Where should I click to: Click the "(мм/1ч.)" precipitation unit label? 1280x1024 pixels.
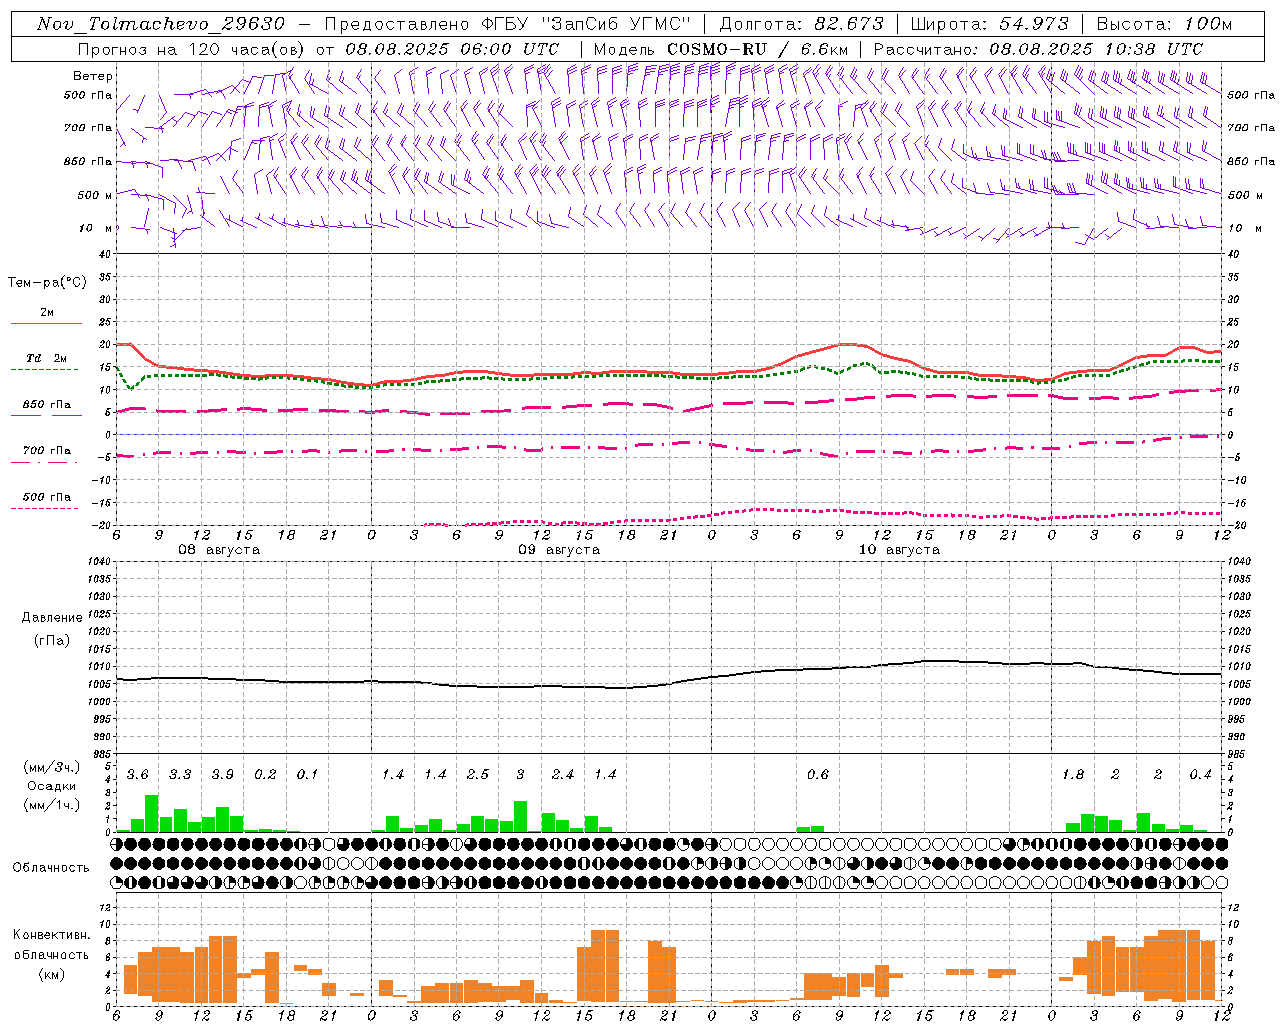(x=51, y=805)
